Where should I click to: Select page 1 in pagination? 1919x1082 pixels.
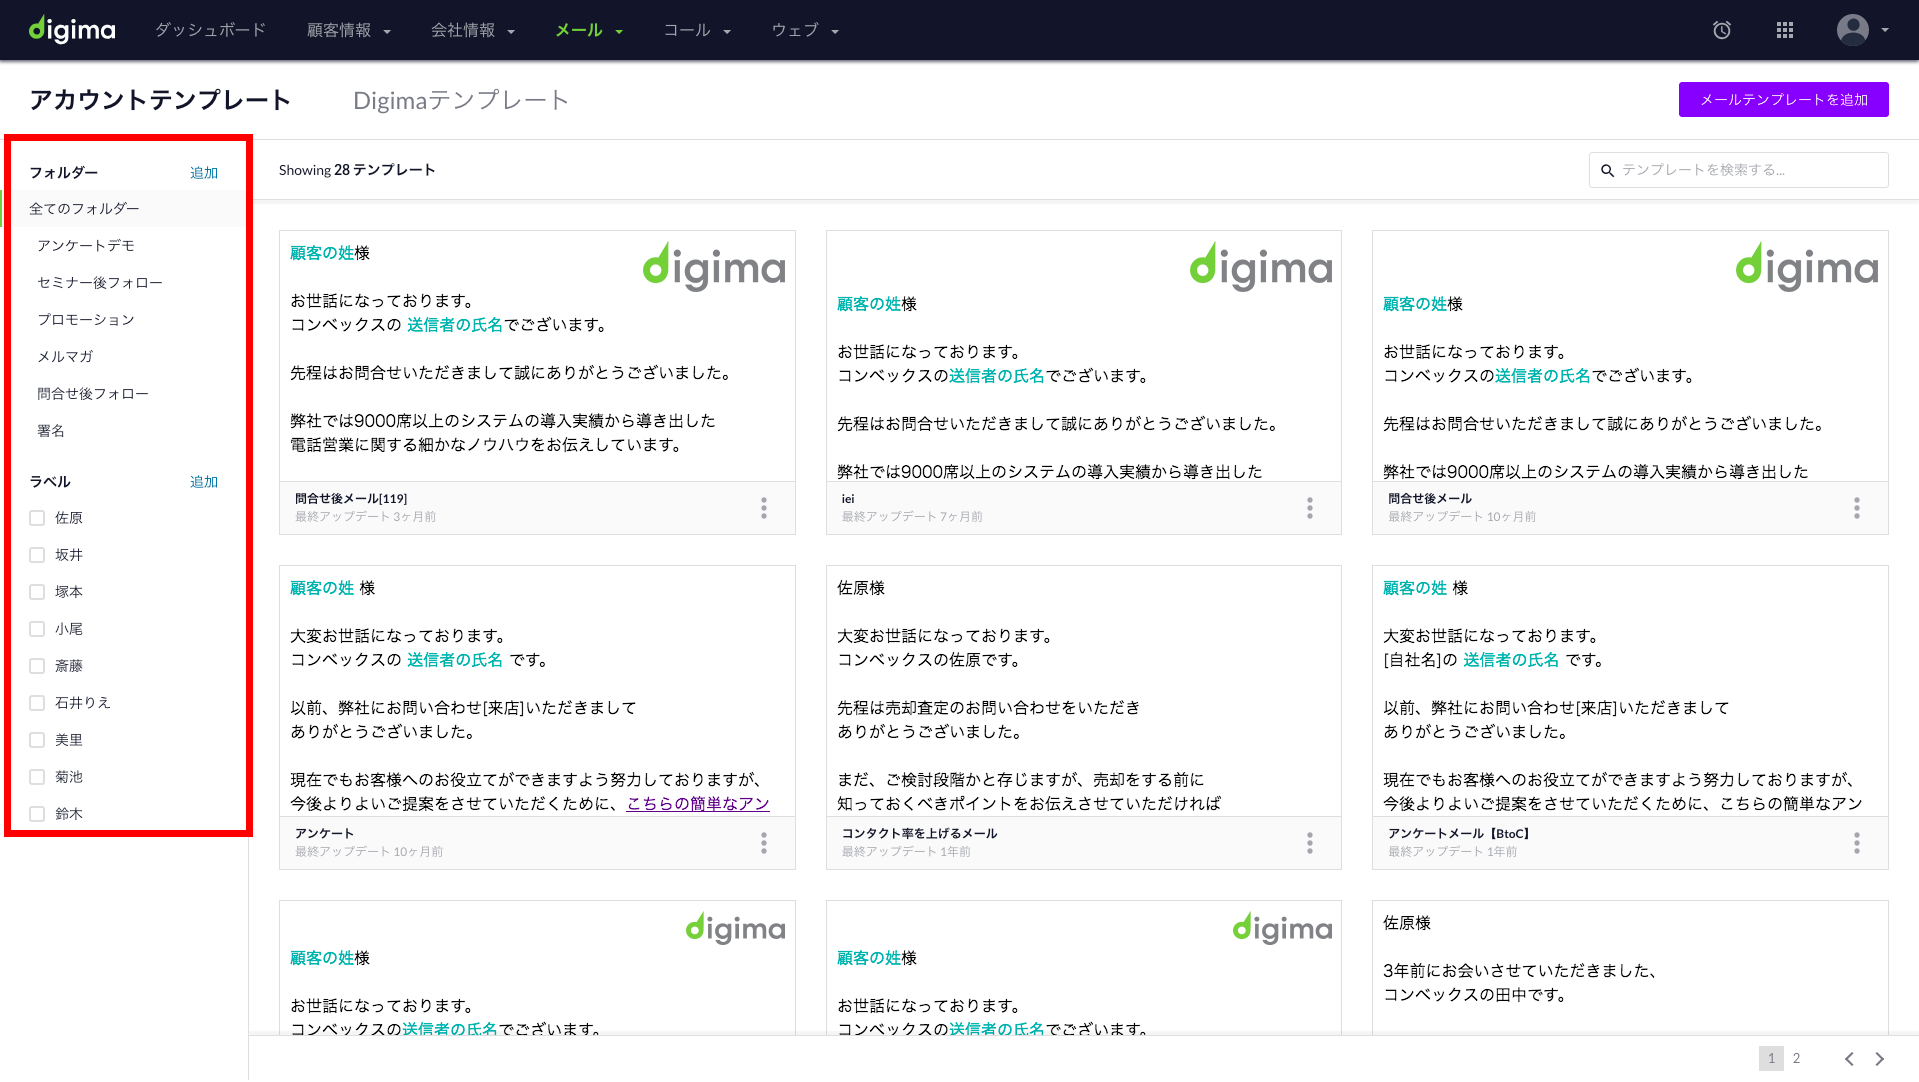point(1771,1059)
